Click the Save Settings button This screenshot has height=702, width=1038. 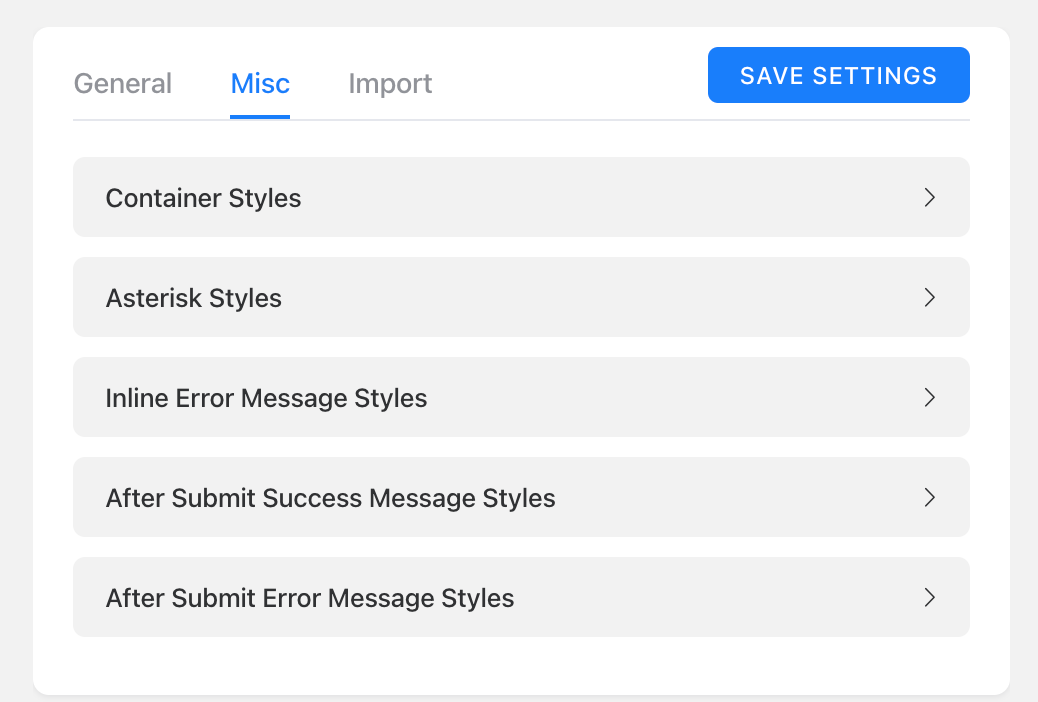(x=839, y=75)
